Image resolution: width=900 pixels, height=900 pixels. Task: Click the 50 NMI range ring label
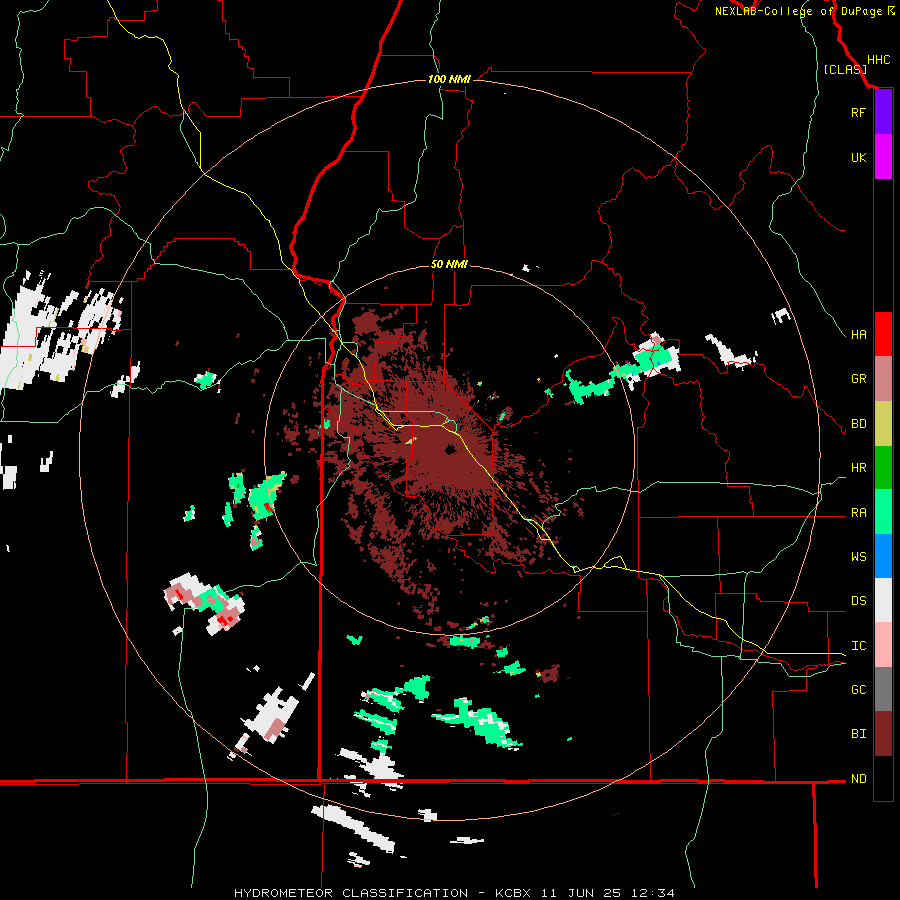(449, 265)
